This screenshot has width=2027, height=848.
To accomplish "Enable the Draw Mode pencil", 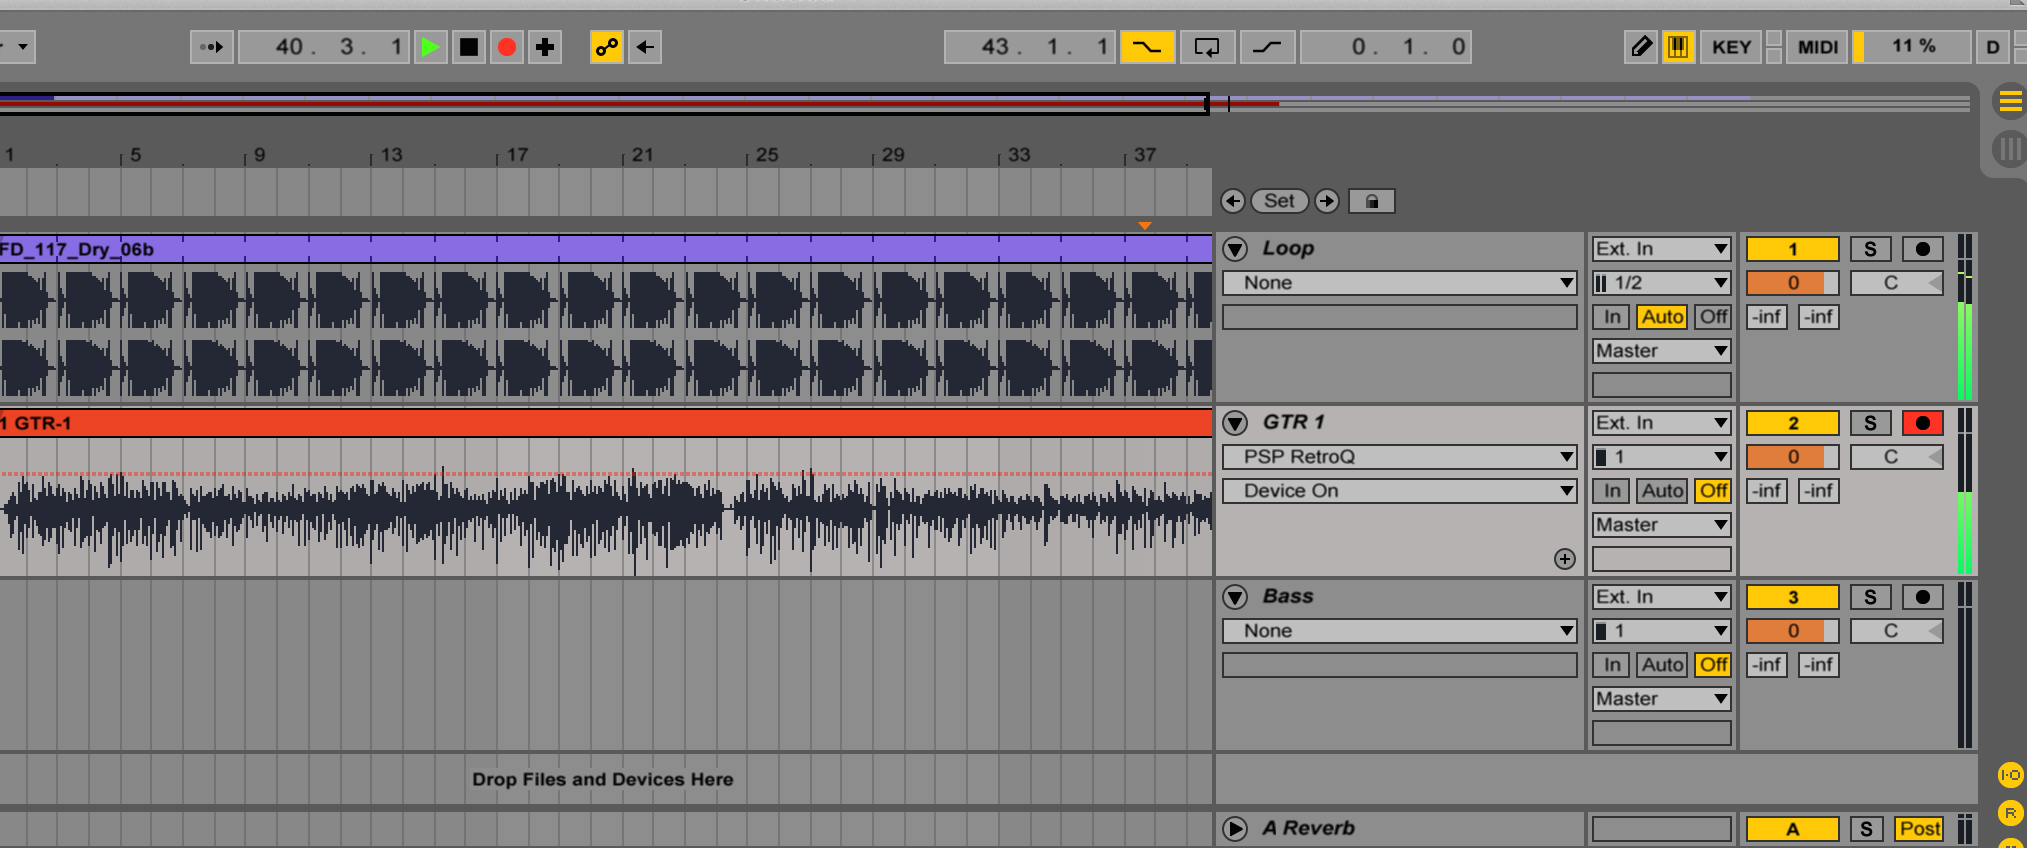I will point(1640,47).
